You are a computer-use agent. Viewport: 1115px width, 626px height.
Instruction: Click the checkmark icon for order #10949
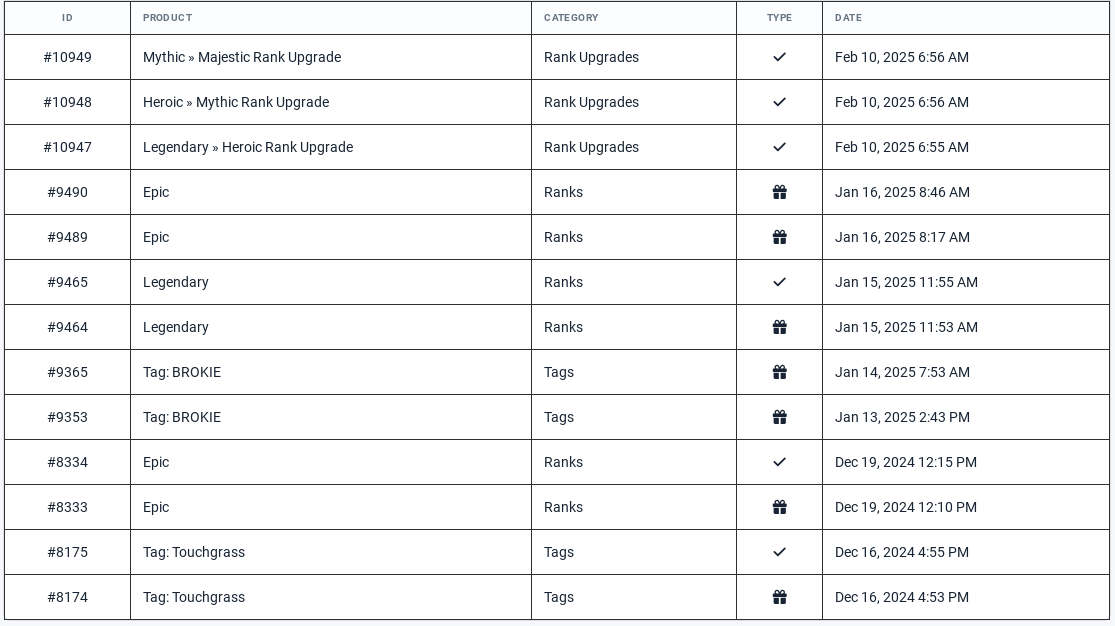coord(779,57)
